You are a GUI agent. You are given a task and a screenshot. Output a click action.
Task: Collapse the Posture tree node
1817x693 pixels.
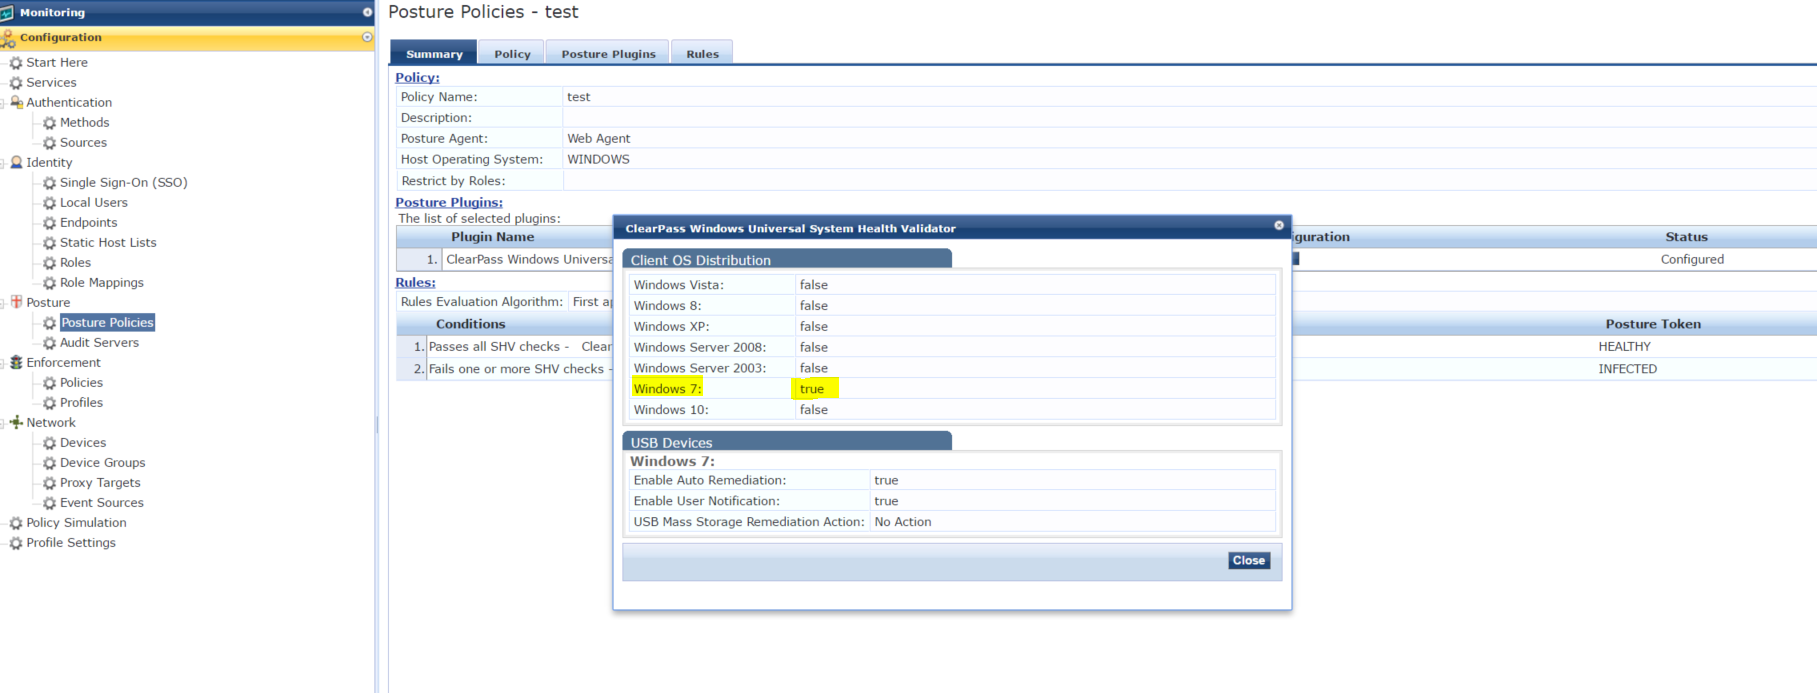pyautogui.click(x=3, y=303)
